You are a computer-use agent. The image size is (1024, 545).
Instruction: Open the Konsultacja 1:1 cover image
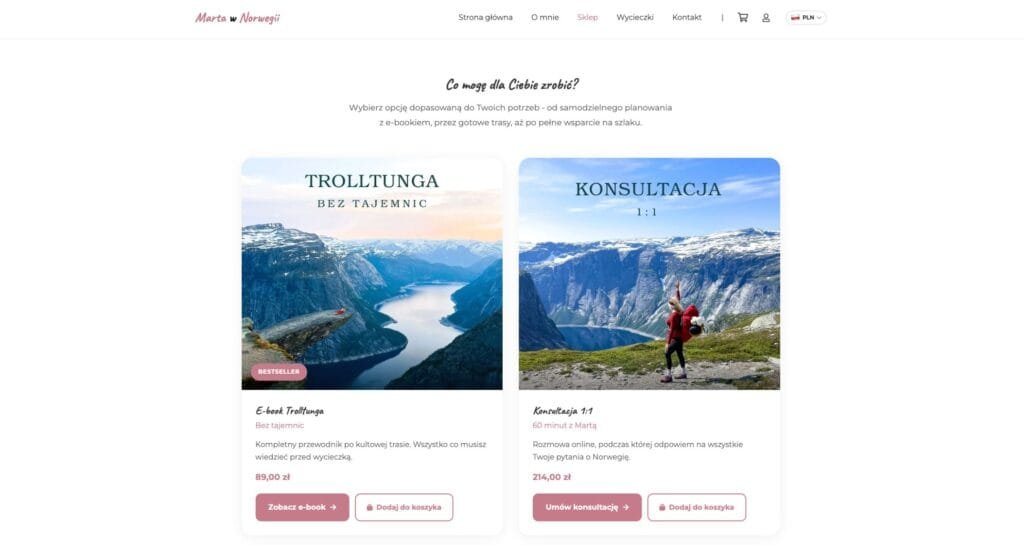tap(649, 273)
